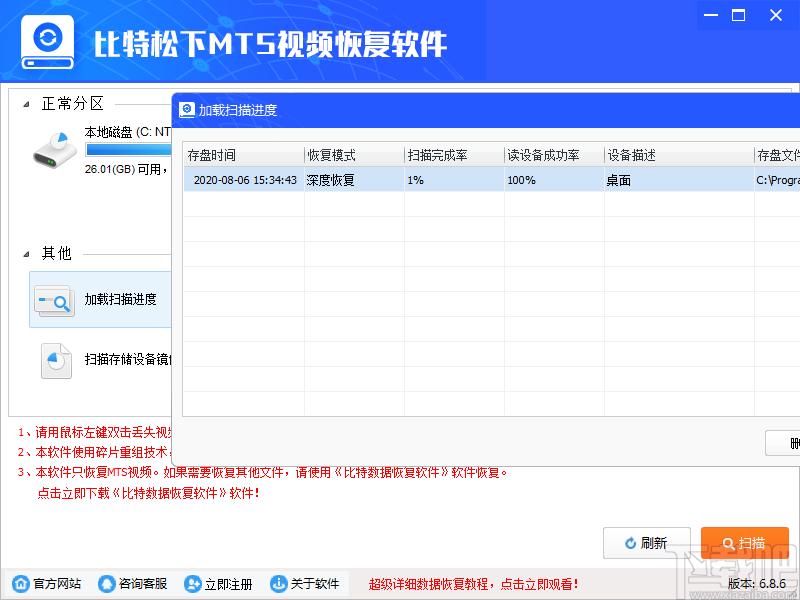Image resolution: width=800 pixels, height=600 pixels.
Task: Close the application window
Action: point(776,15)
